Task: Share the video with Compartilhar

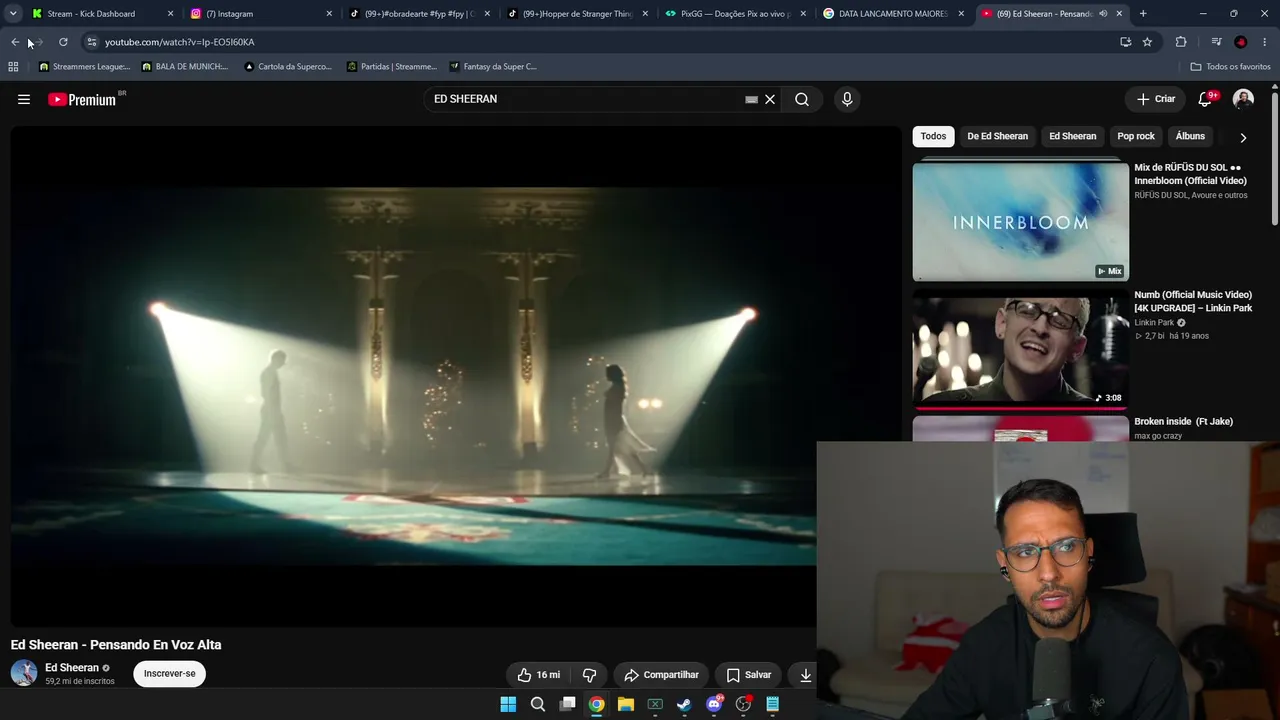Action: pyautogui.click(x=661, y=675)
